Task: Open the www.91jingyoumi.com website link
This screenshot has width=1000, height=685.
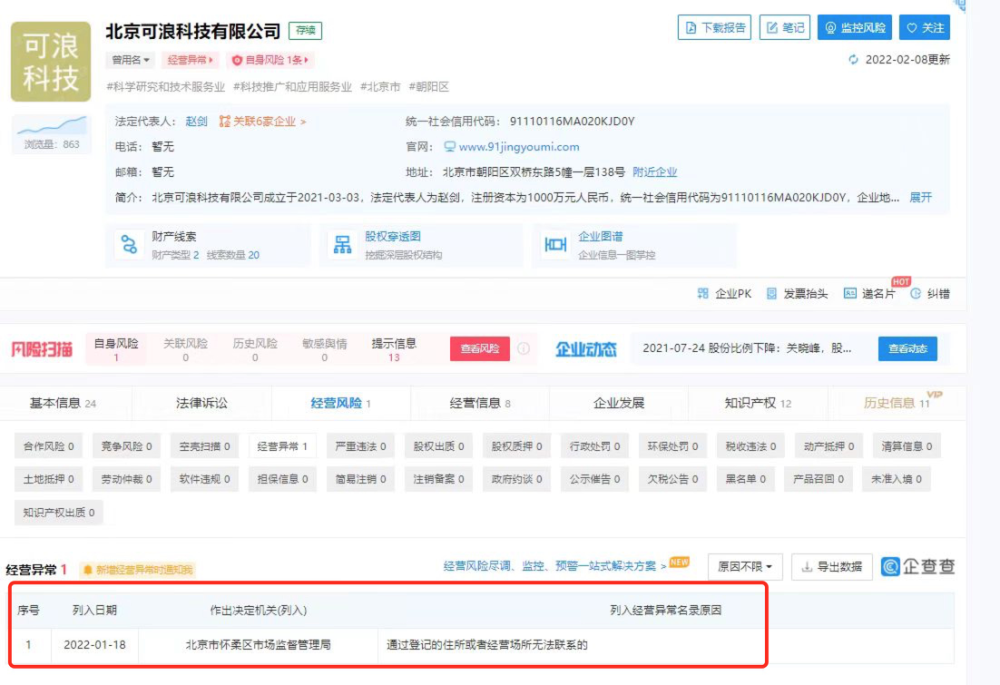Action: pyautogui.click(x=518, y=147)
